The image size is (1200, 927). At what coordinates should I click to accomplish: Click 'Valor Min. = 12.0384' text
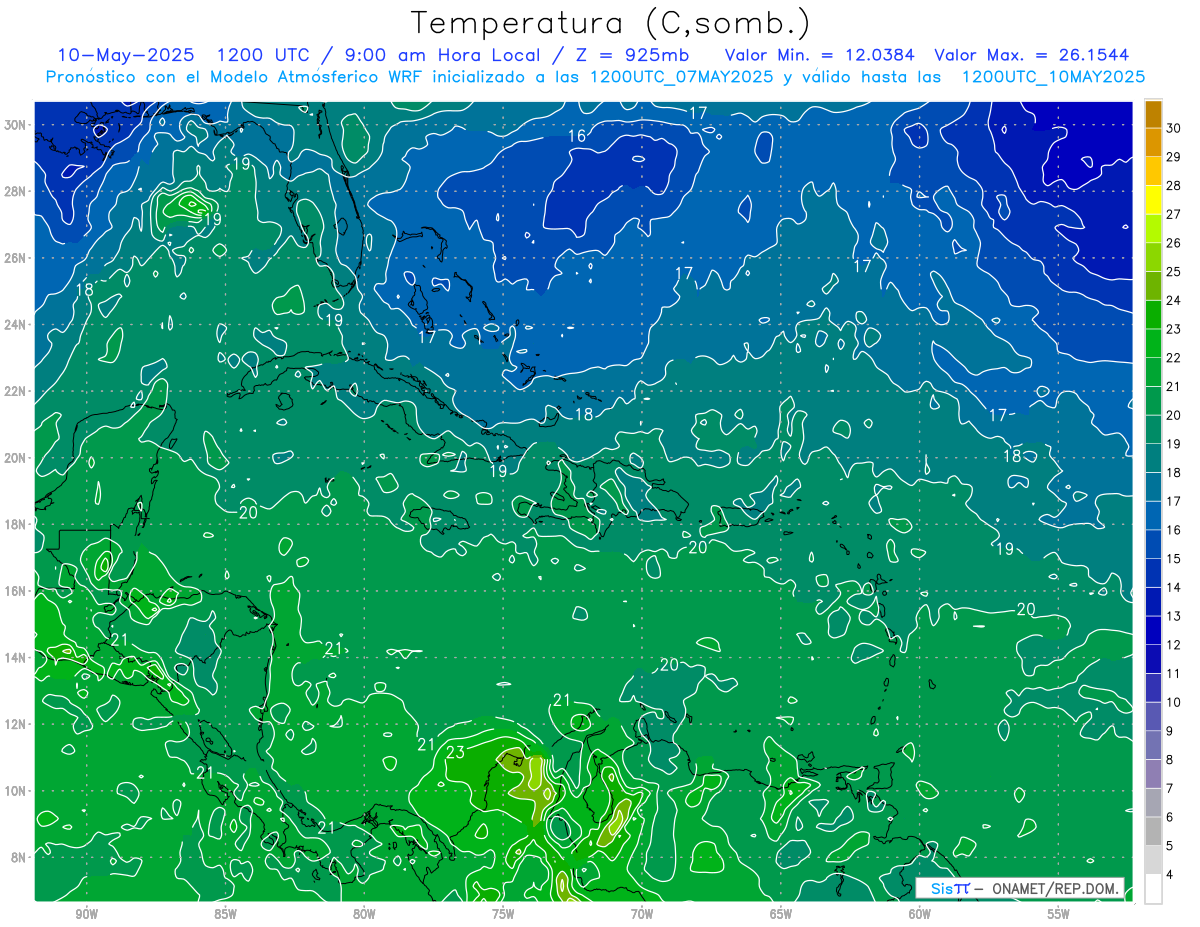820,54
